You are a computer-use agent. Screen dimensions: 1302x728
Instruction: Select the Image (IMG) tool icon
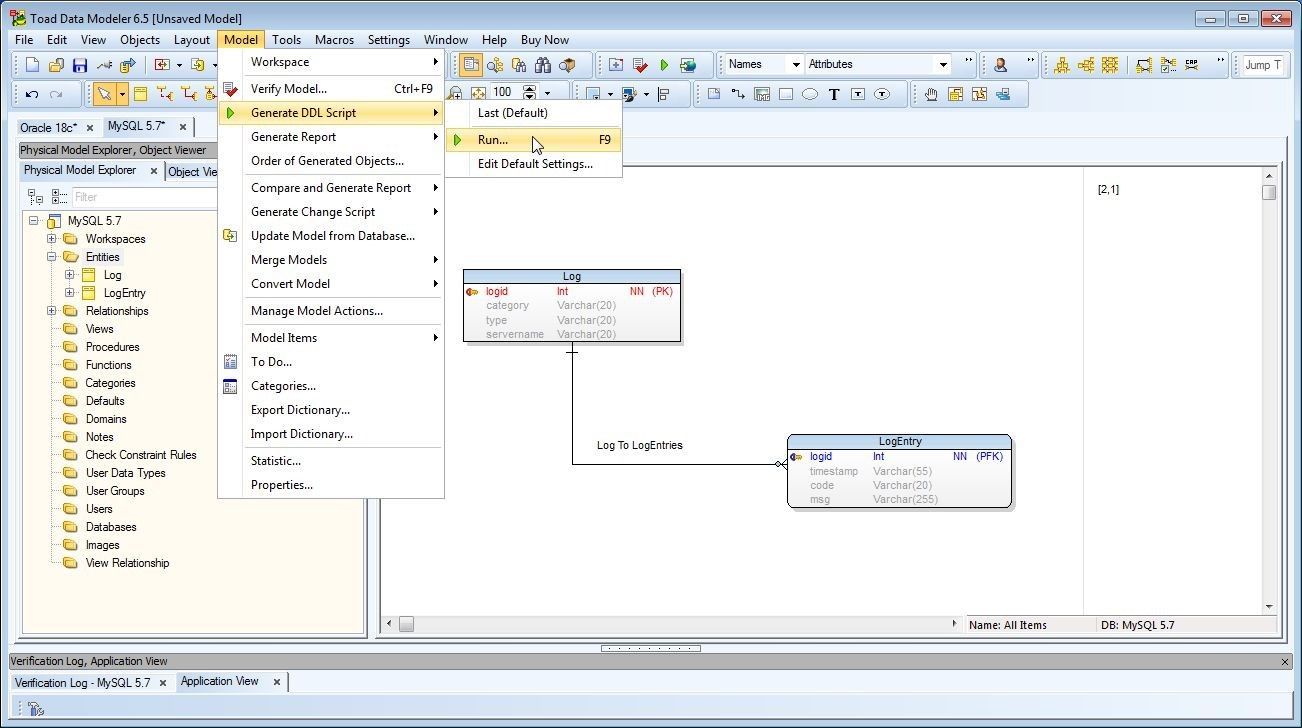(x=762, y=94)
